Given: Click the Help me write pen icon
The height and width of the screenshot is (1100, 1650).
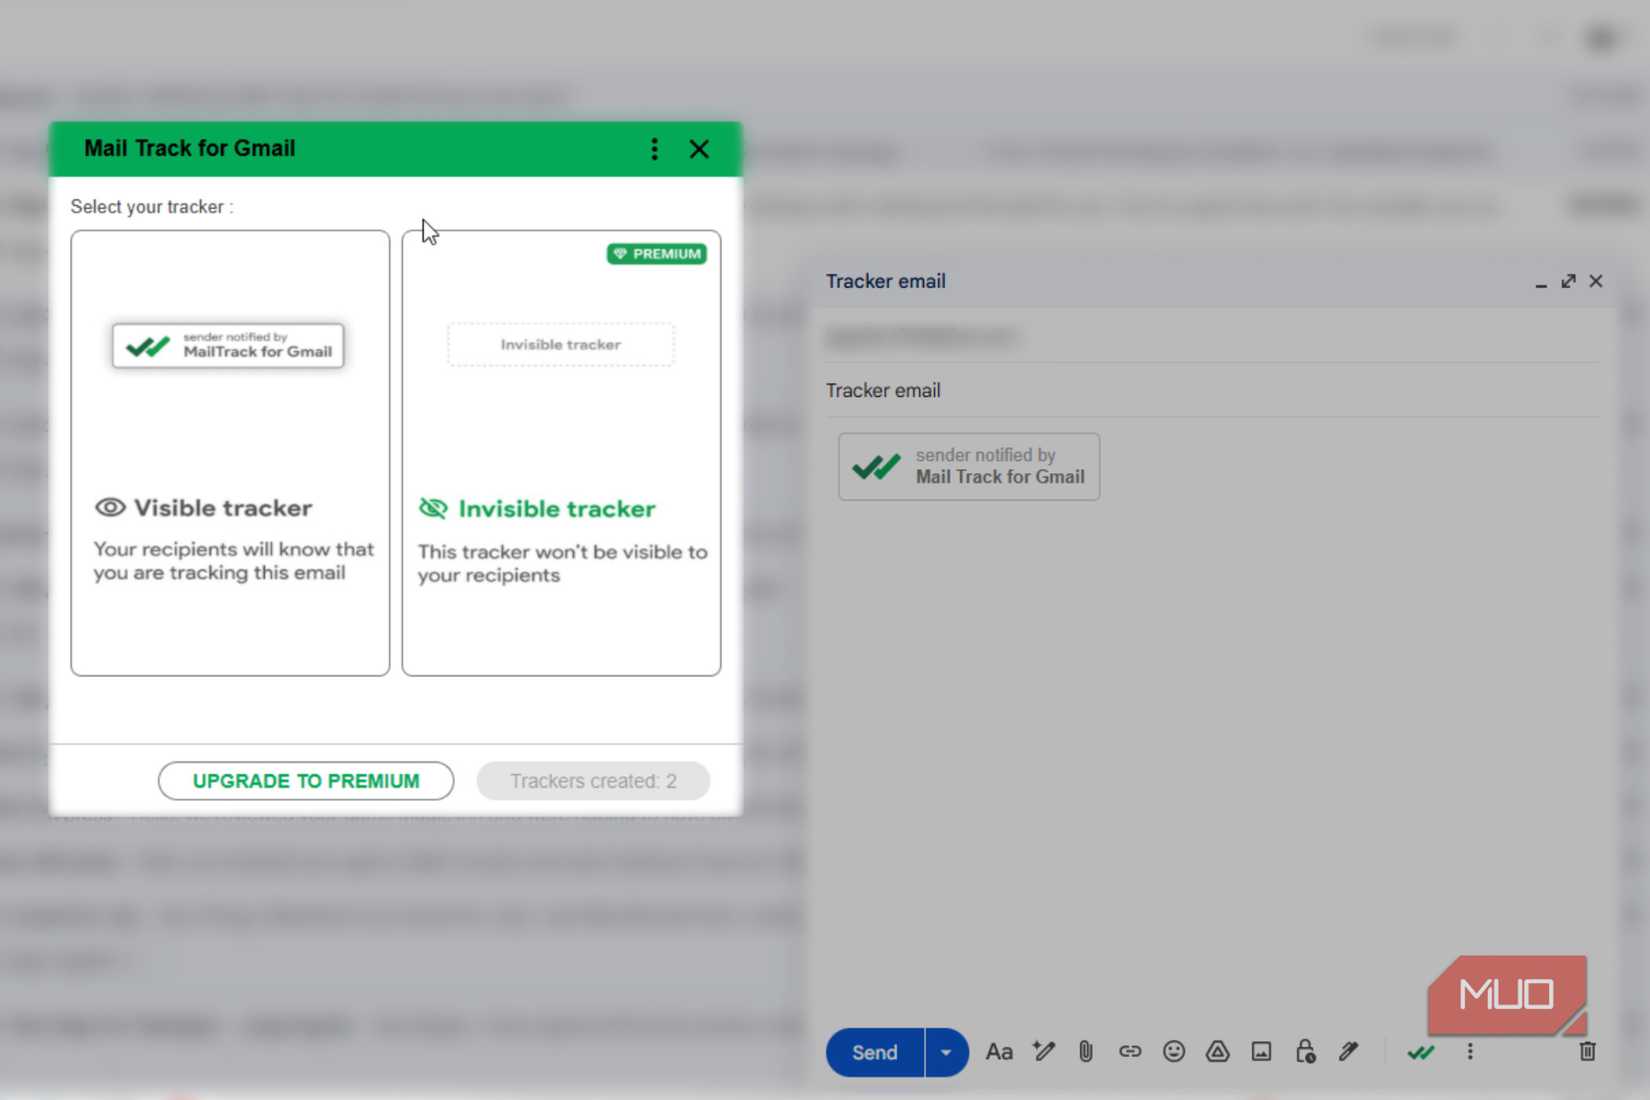Looking at the screenshot, I should (1044, 1051).
